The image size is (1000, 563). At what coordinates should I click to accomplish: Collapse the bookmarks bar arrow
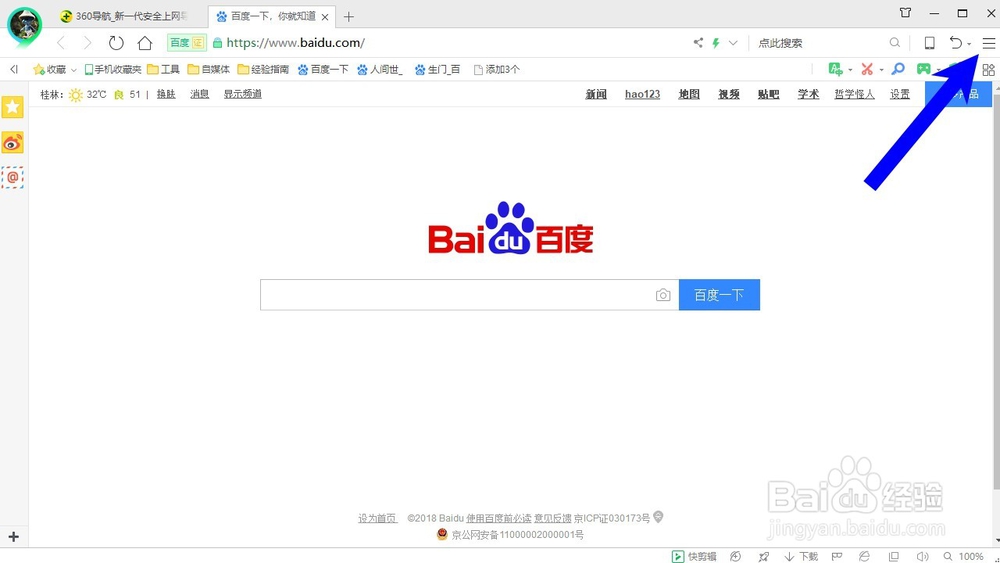(14, 69)
